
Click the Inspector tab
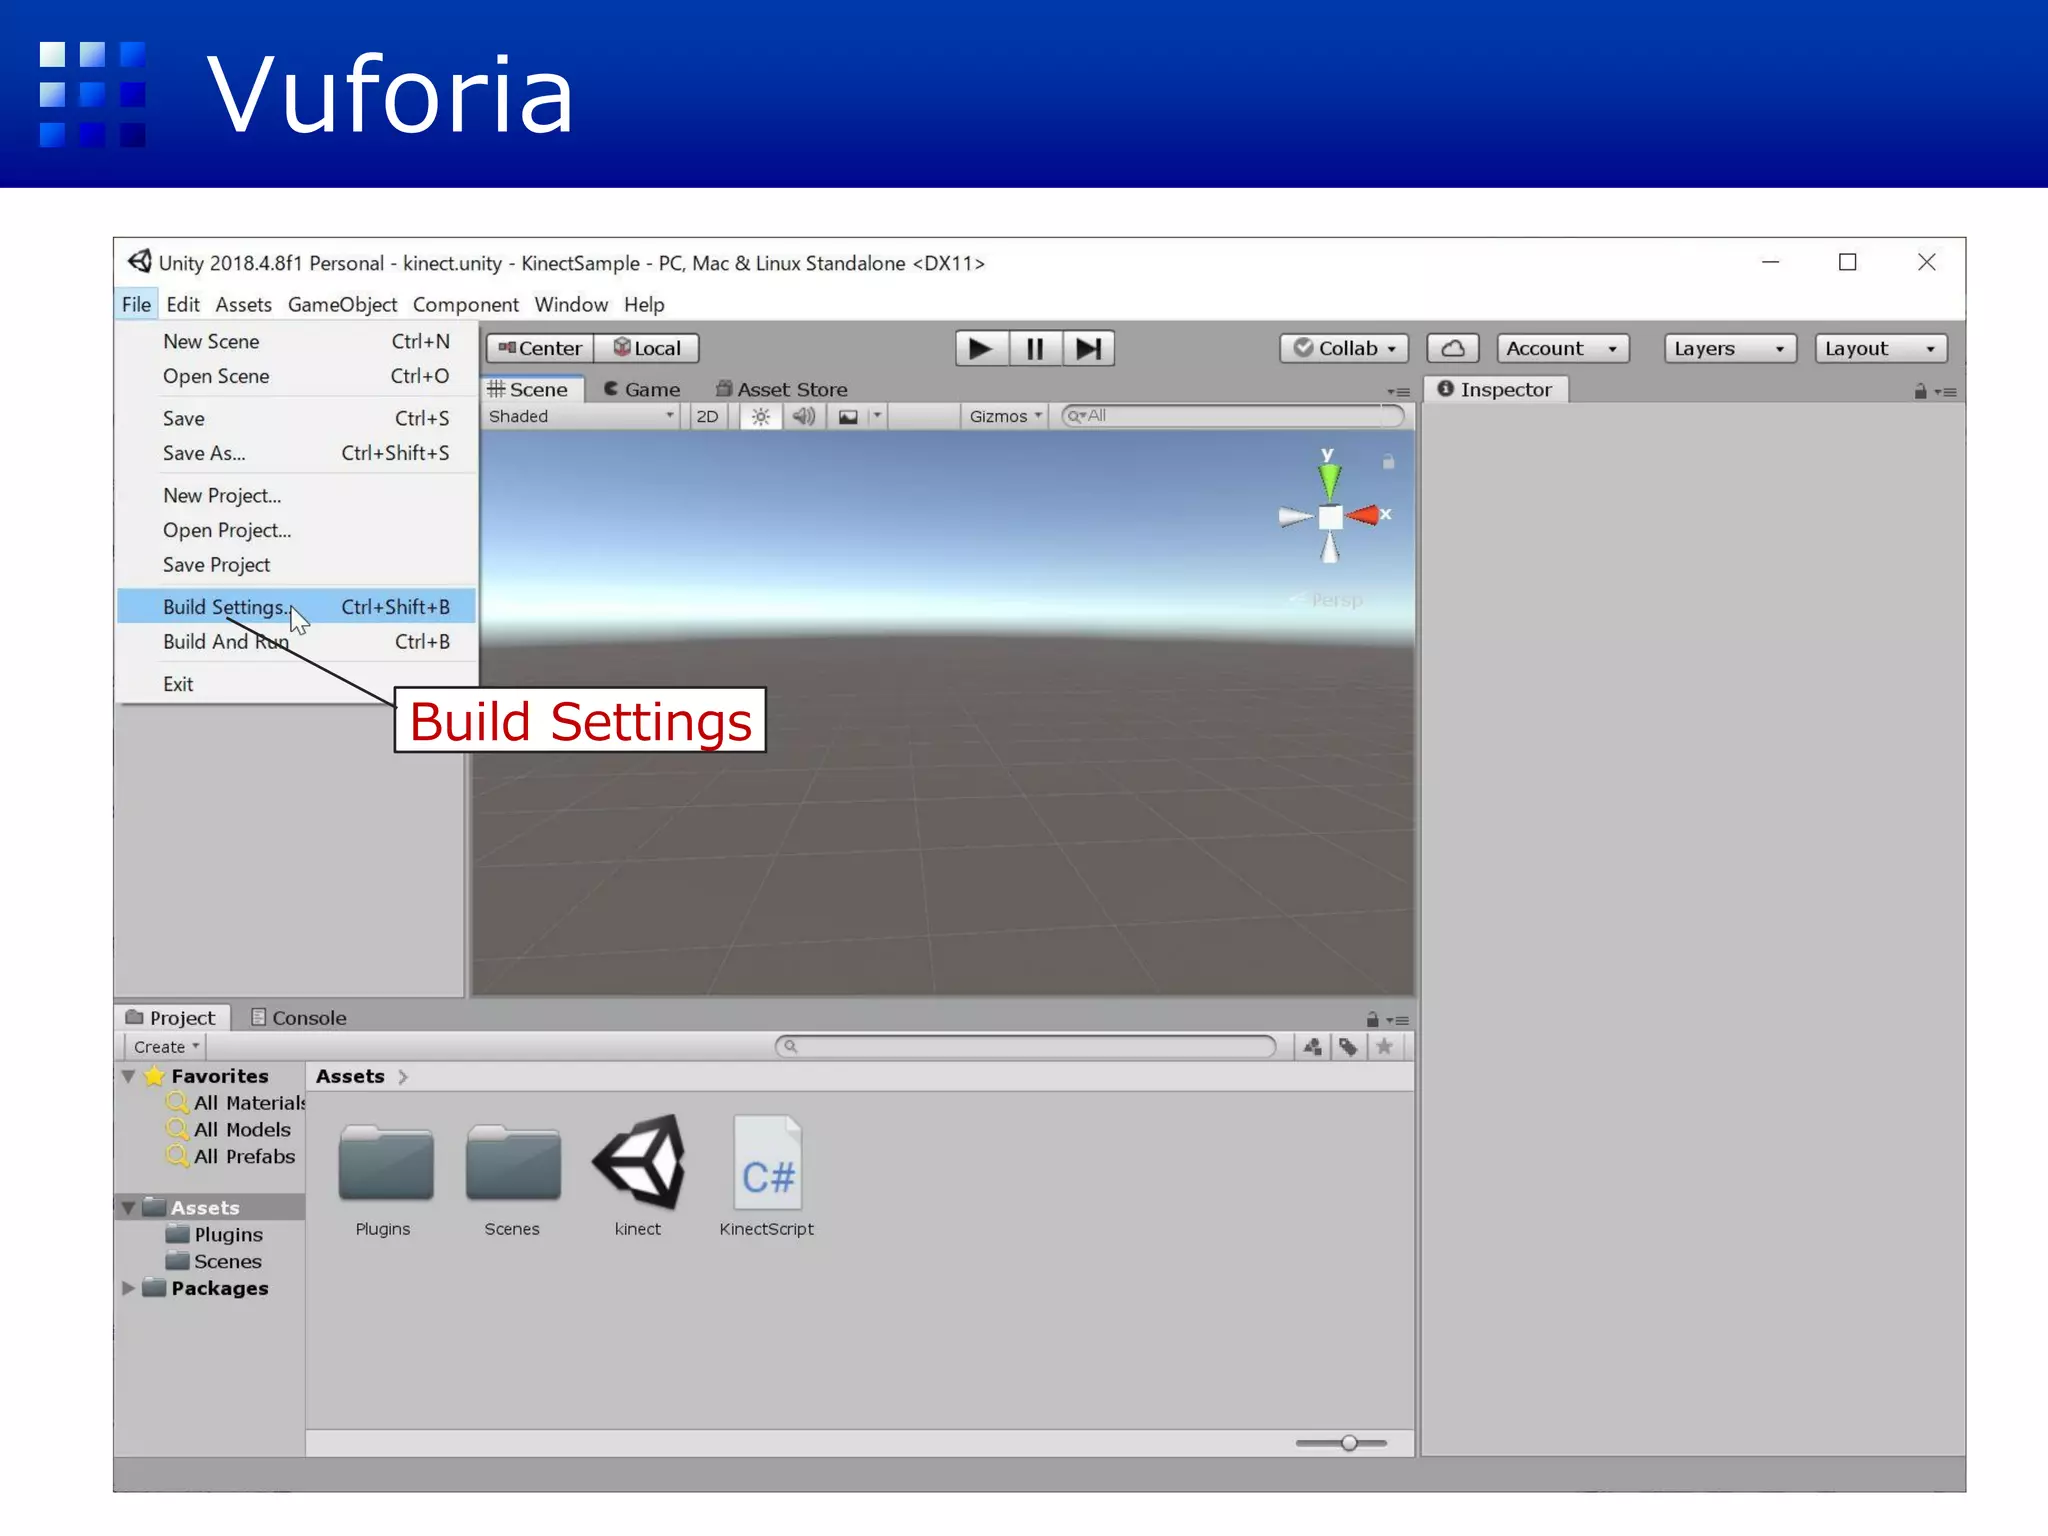(1495, 389)
